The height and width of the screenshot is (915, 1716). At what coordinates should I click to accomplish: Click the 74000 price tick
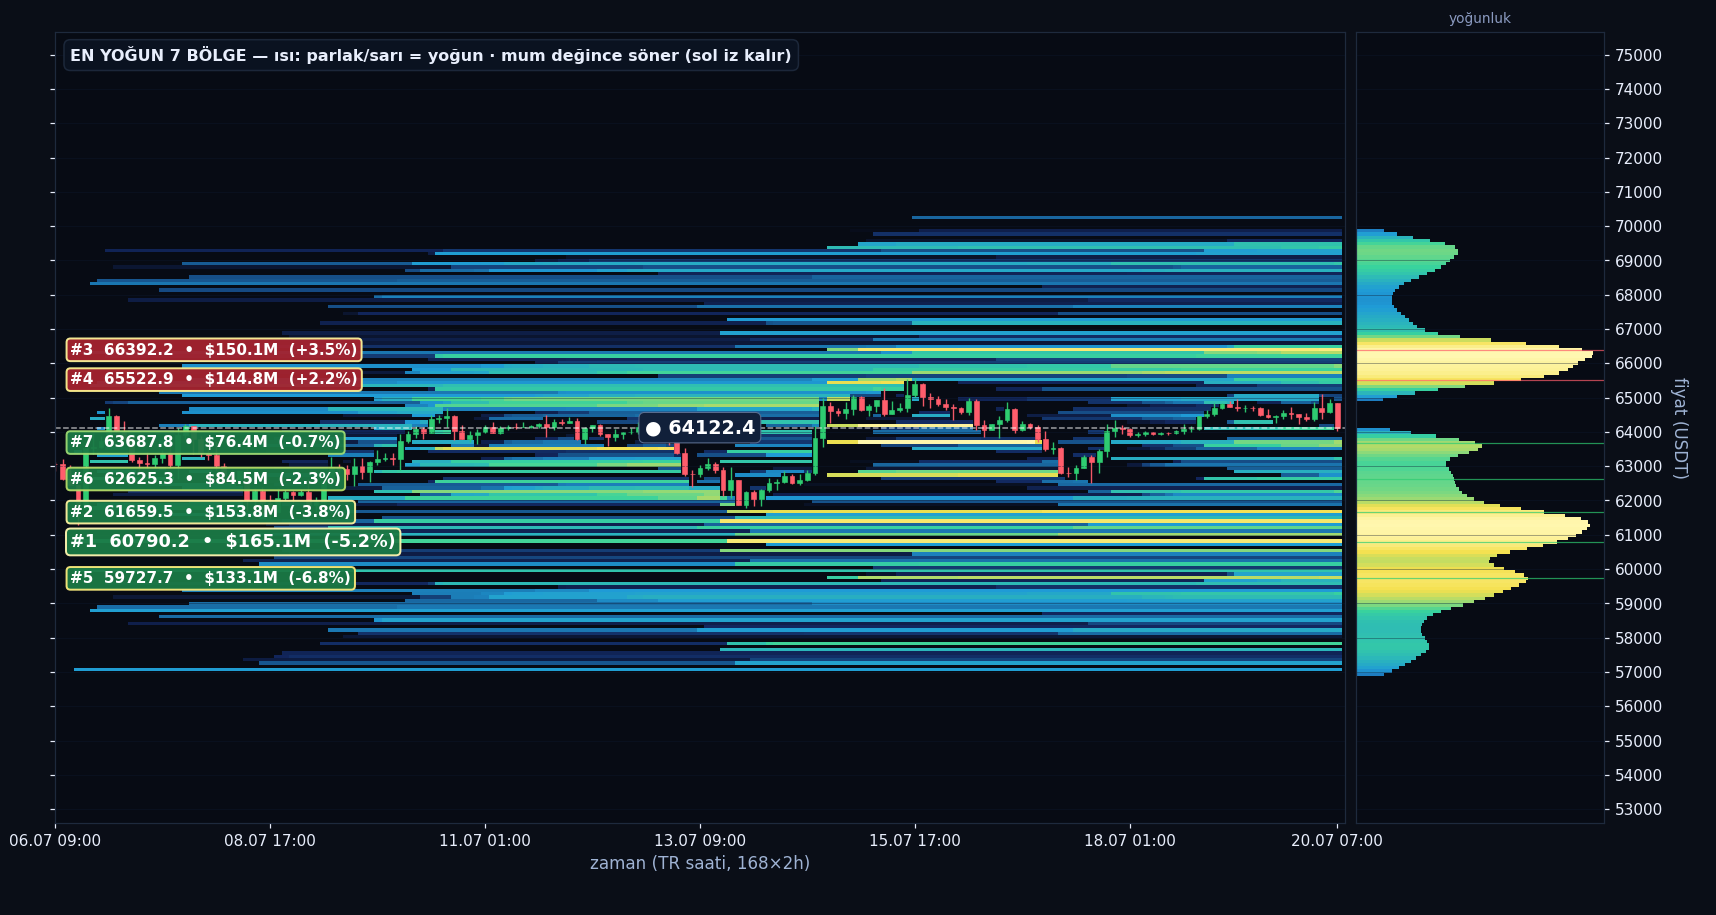[x=1639, y=89]
